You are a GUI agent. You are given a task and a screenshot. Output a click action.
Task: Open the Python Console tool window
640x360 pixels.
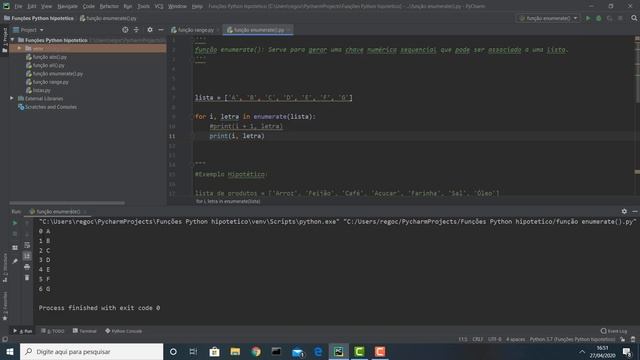[x=123, y=331]
